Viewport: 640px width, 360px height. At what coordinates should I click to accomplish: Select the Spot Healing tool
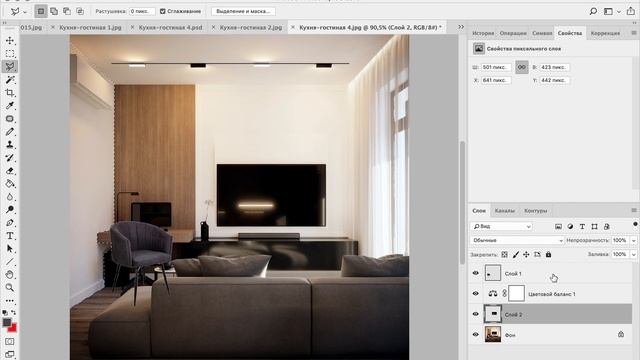pos(10,119)
